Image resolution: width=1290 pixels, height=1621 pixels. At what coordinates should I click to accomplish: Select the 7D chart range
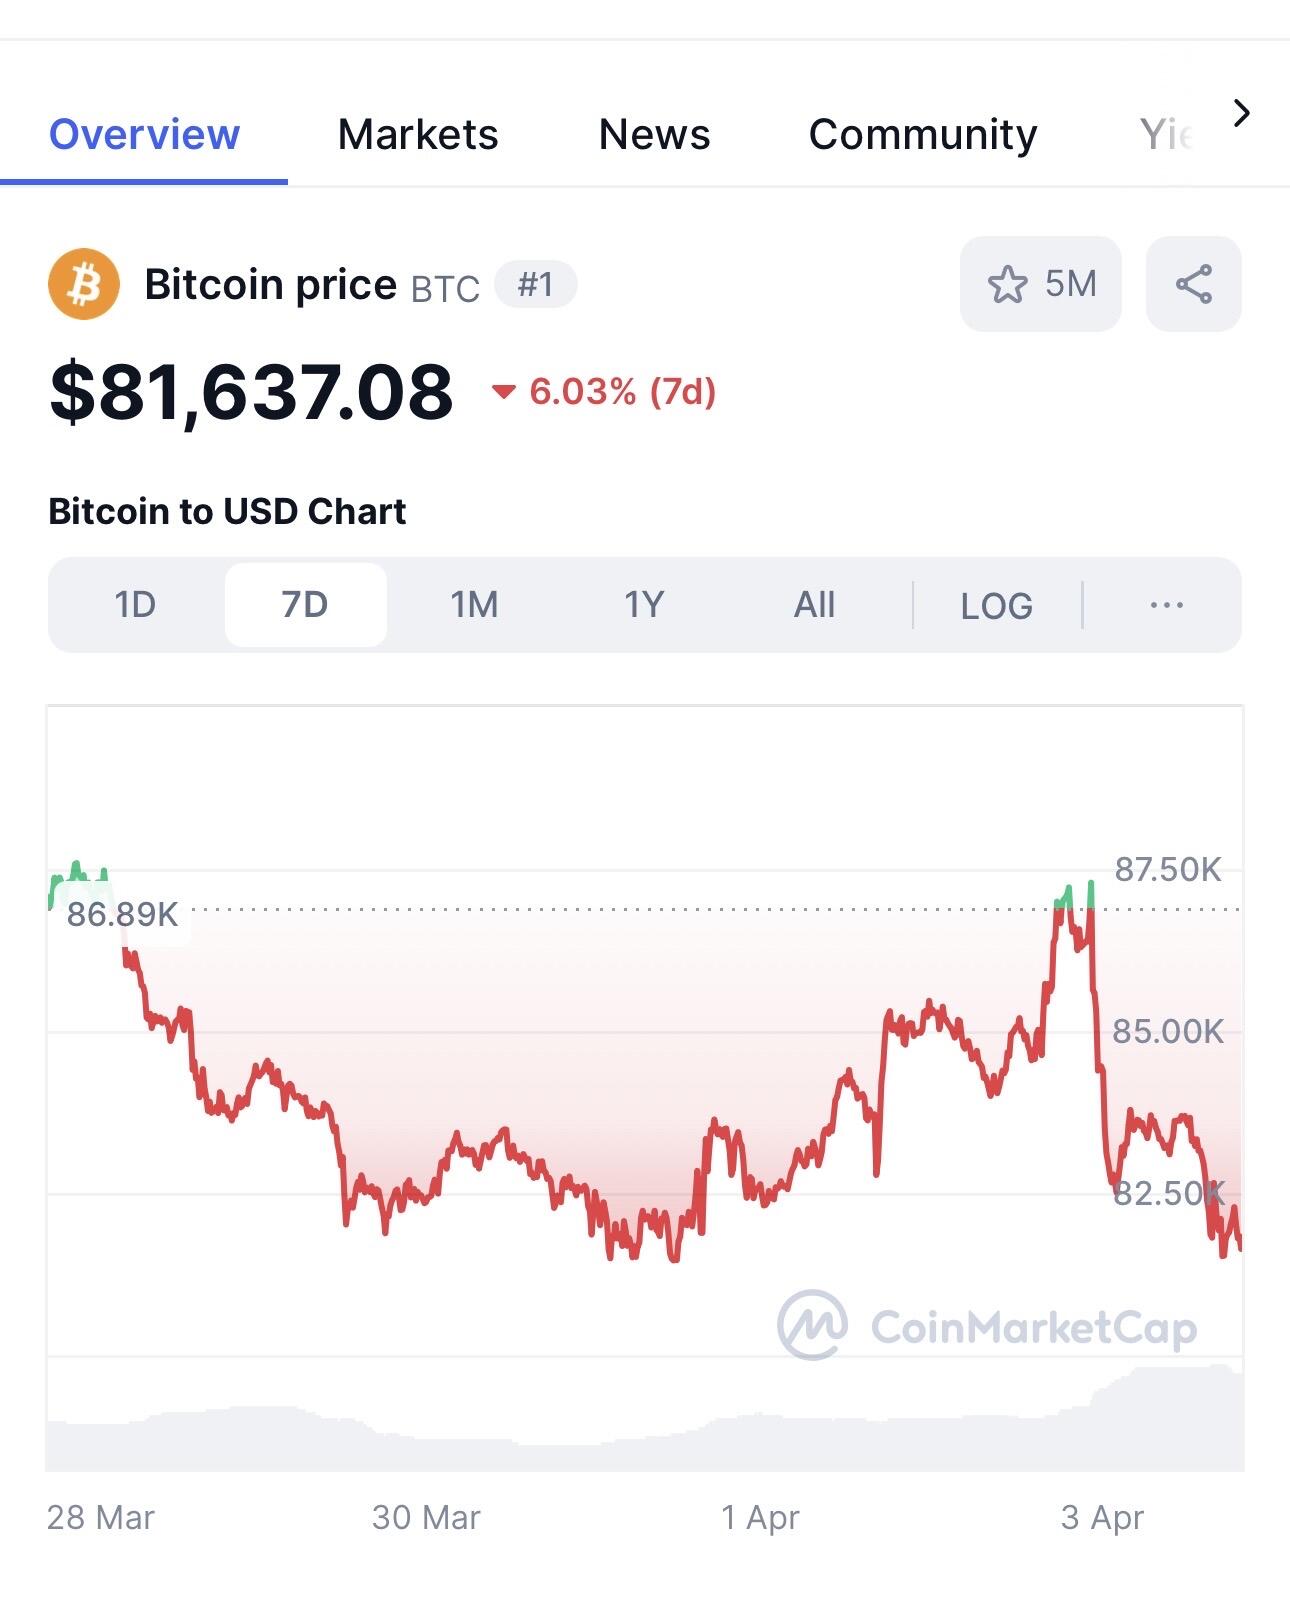click(305, 605)
